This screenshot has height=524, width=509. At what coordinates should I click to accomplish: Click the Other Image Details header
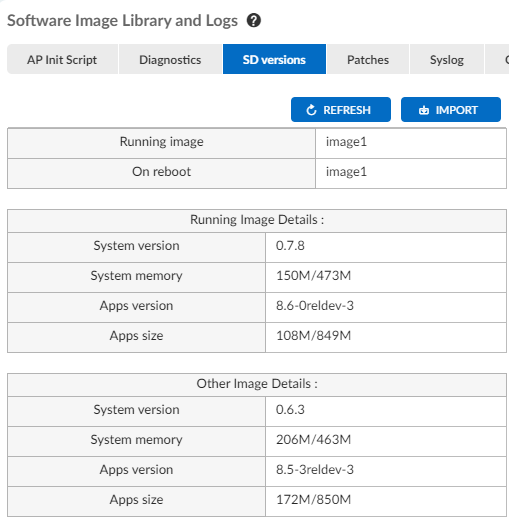257,384
